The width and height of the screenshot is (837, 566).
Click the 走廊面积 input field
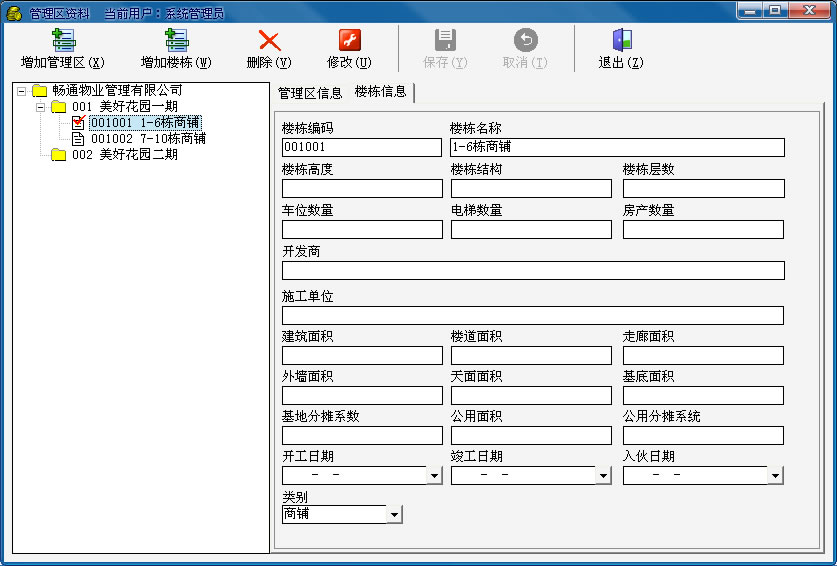tap(703, 356)
